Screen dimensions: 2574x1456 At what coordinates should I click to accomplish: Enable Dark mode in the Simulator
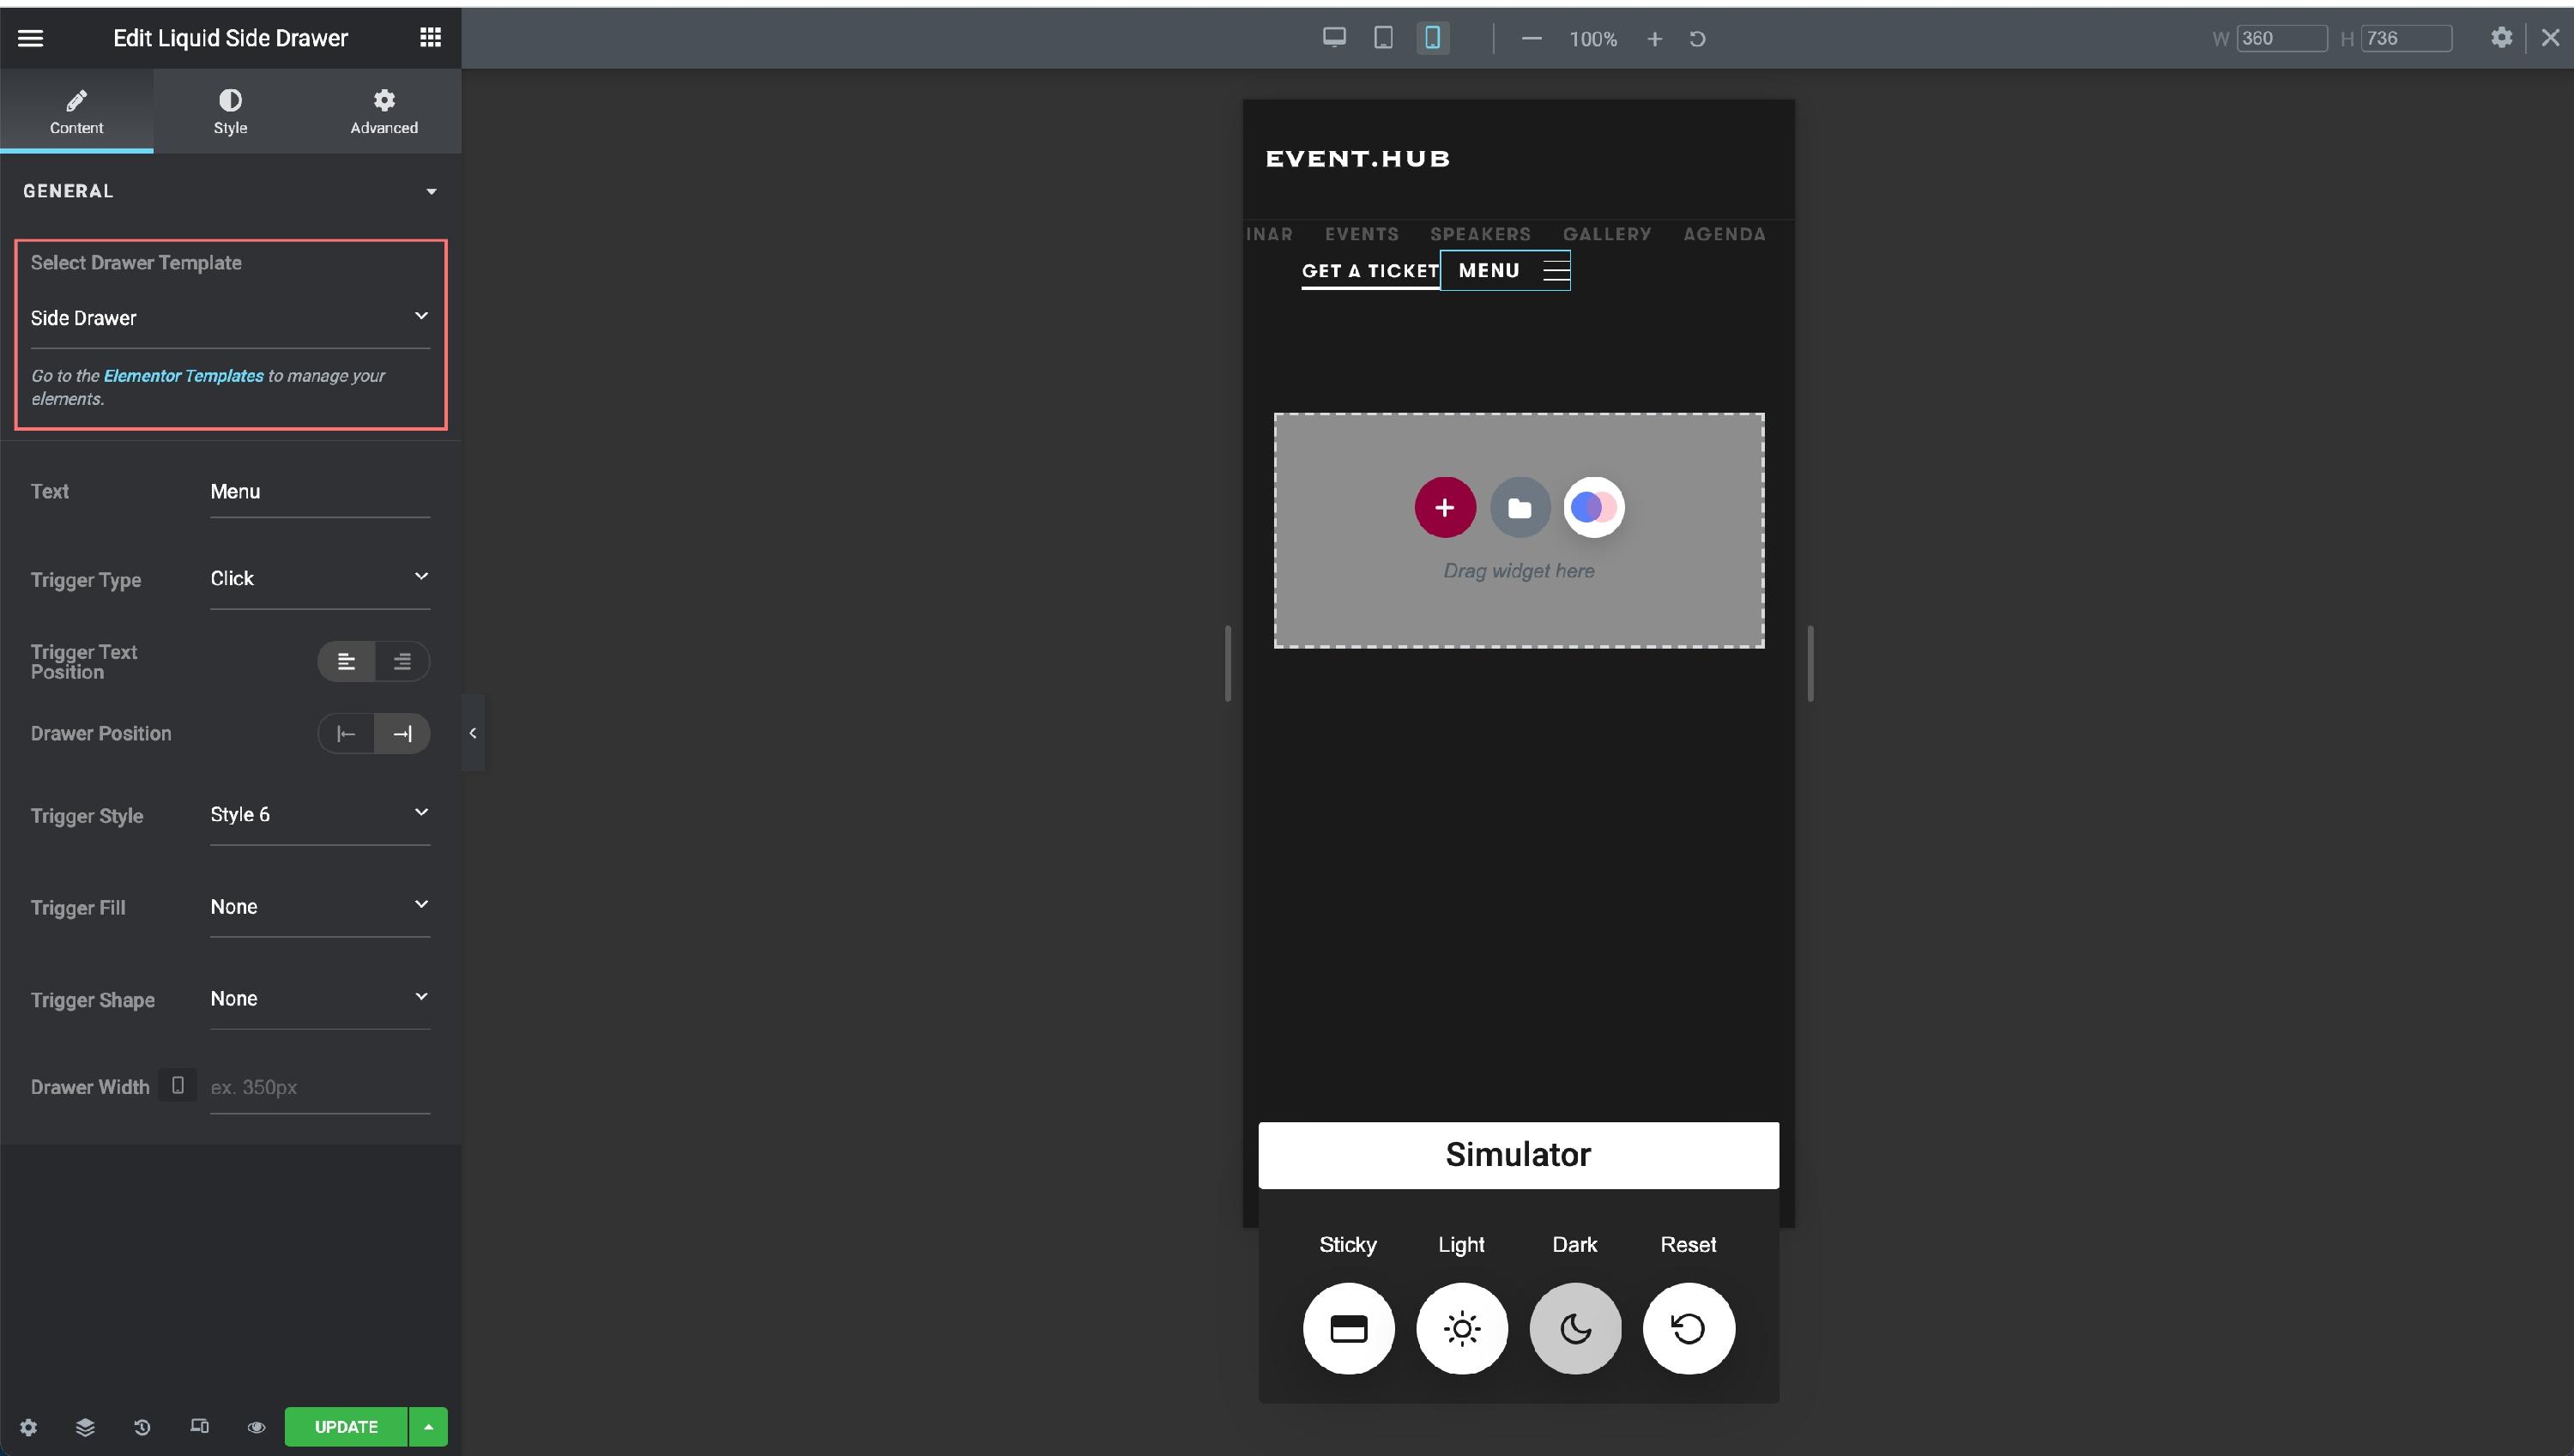pos(1575,1328)
